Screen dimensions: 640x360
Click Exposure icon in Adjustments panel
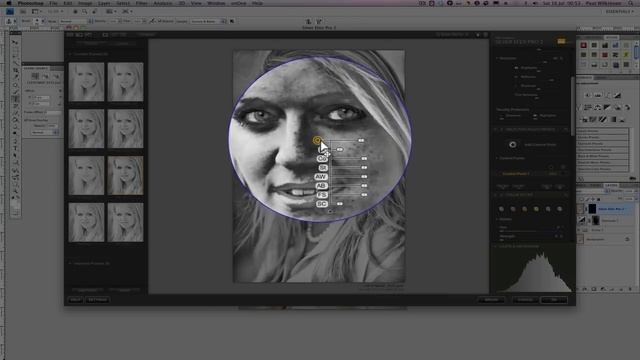click(618, 95)
